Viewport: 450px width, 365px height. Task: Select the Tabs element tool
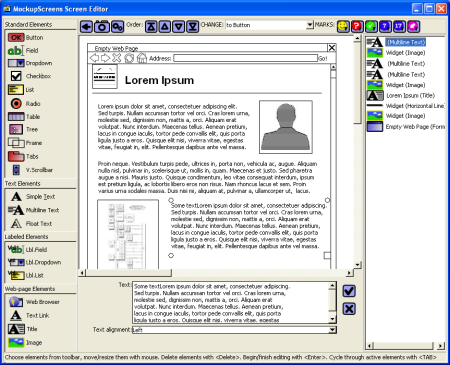click(23, 156)
